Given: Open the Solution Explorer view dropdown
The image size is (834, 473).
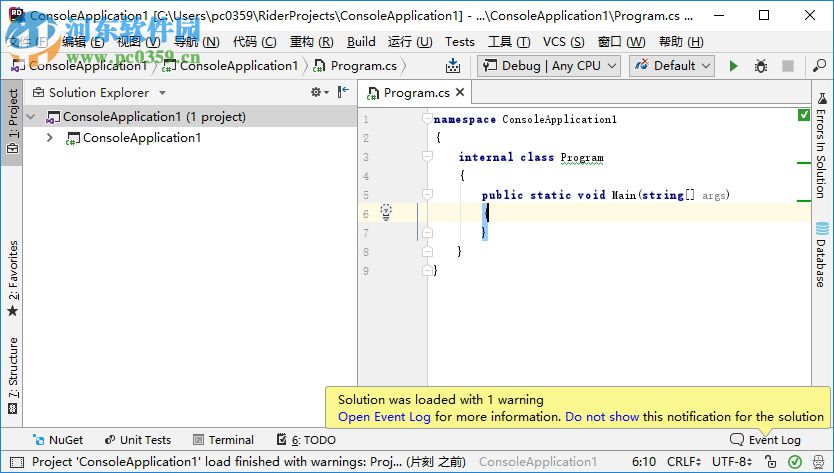Looking at the screenshot, I should tap(162, 93).
